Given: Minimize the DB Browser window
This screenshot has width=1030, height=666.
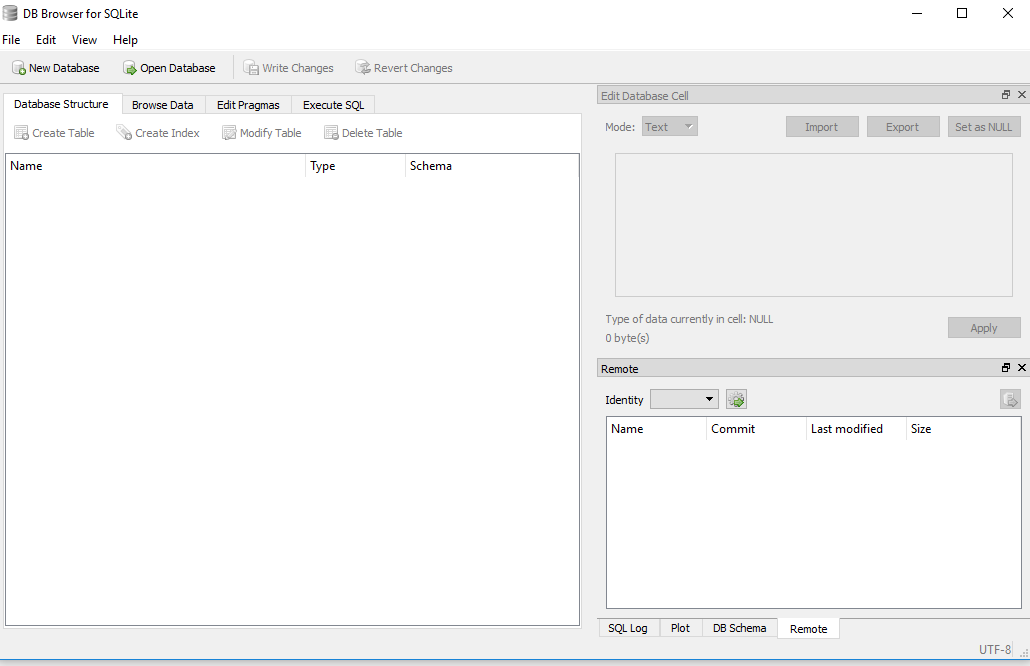Looking at the screenshot, I should (917, 13).
